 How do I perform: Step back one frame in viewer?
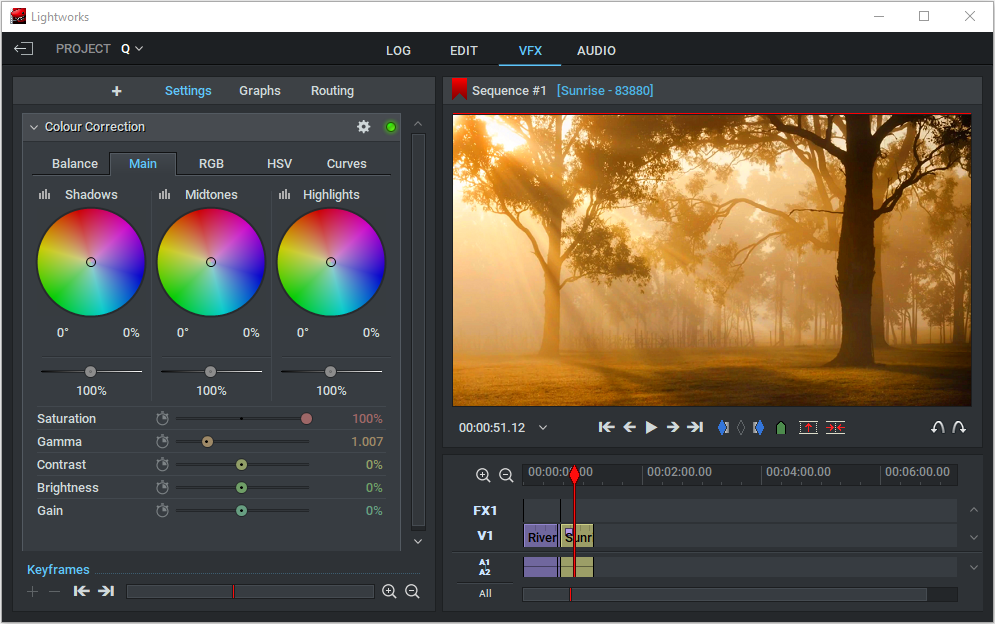pos(629,427)
